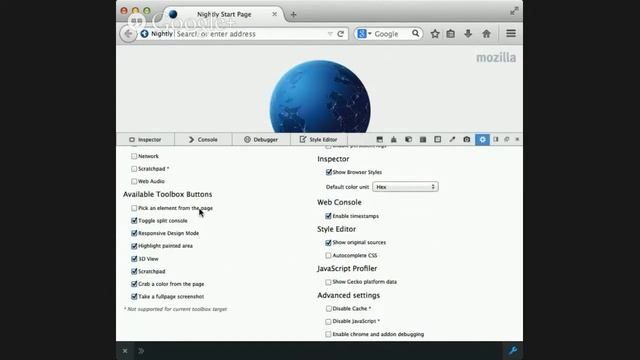The height and width of the screenshot is (360, 640).
Task: Check Disable JavaScript option
Action: 328,322
